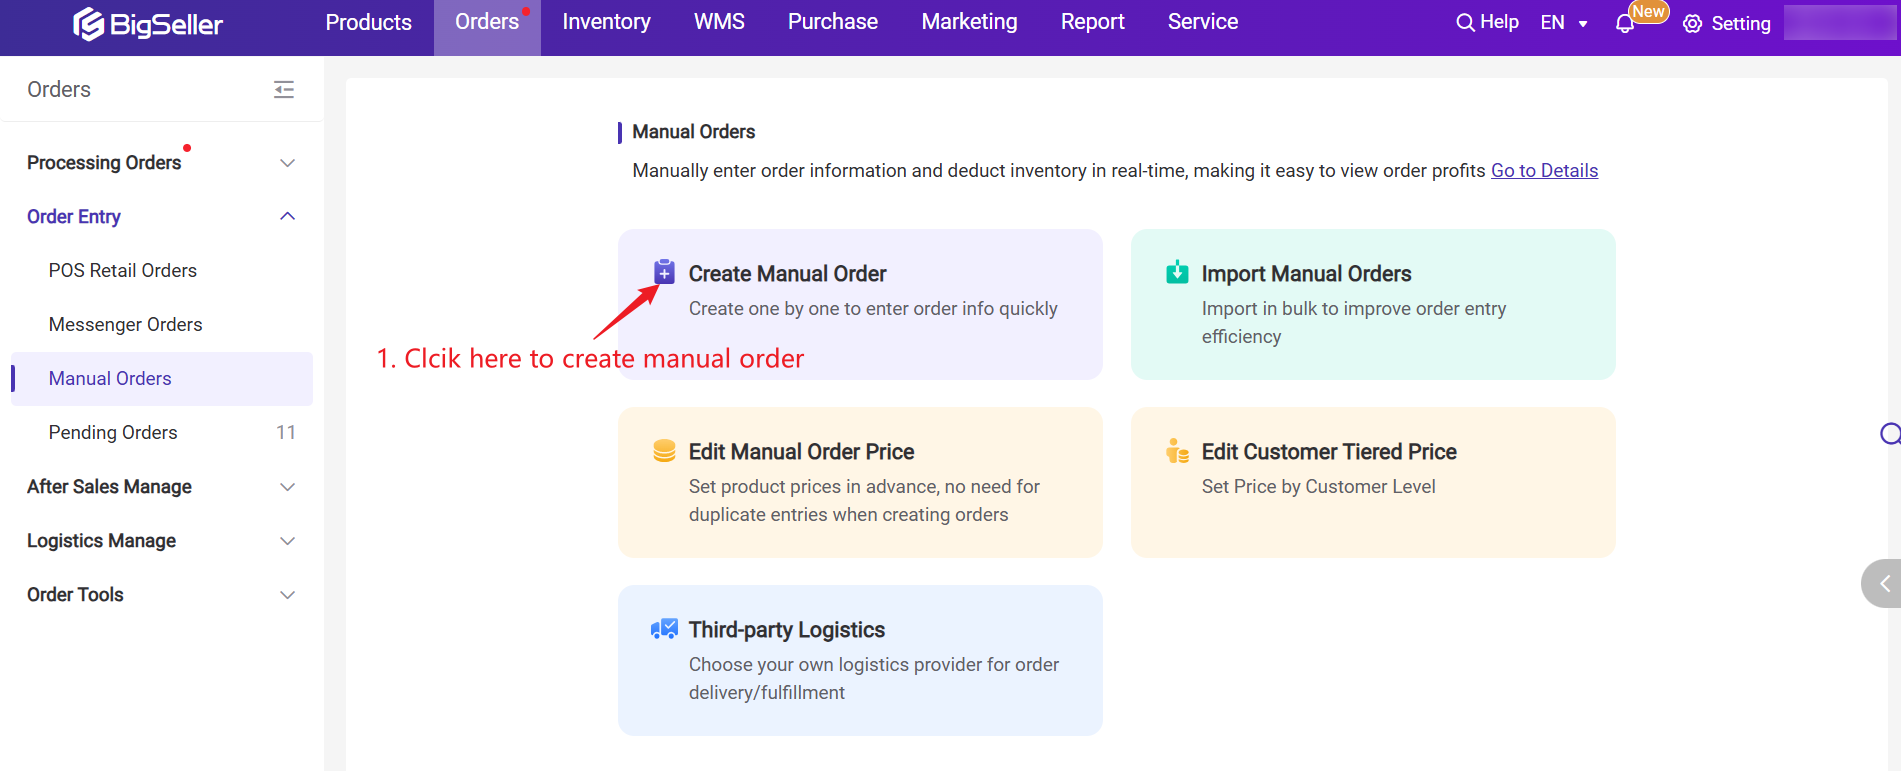Click the Create Manual Order clipboard icon
This screenshot has height=771, width=1901.
664,272
